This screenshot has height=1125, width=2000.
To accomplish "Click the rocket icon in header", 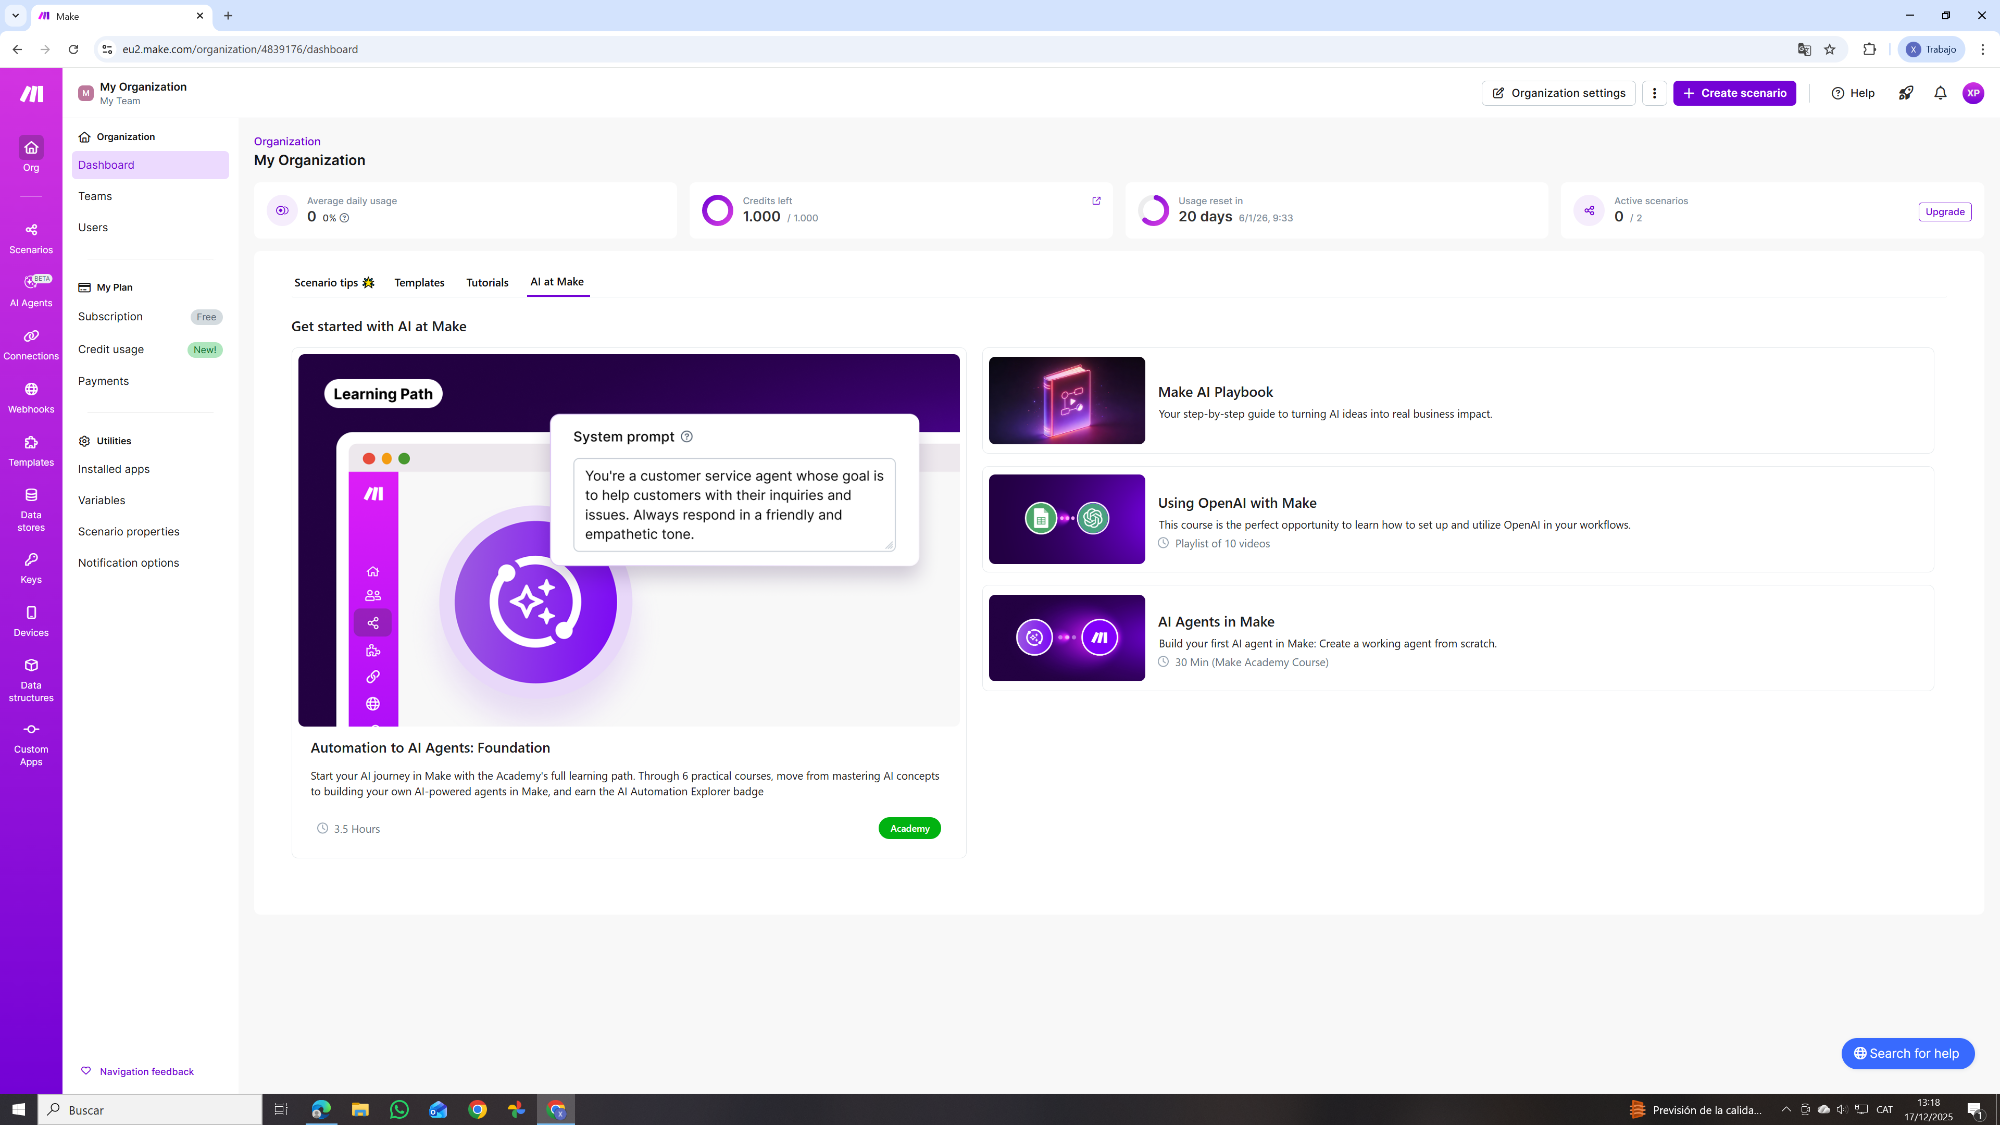I will click(1906, 93).
